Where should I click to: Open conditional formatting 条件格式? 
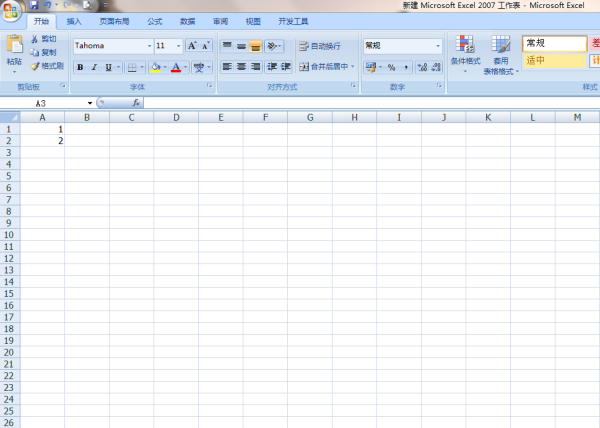coord(465,54)
